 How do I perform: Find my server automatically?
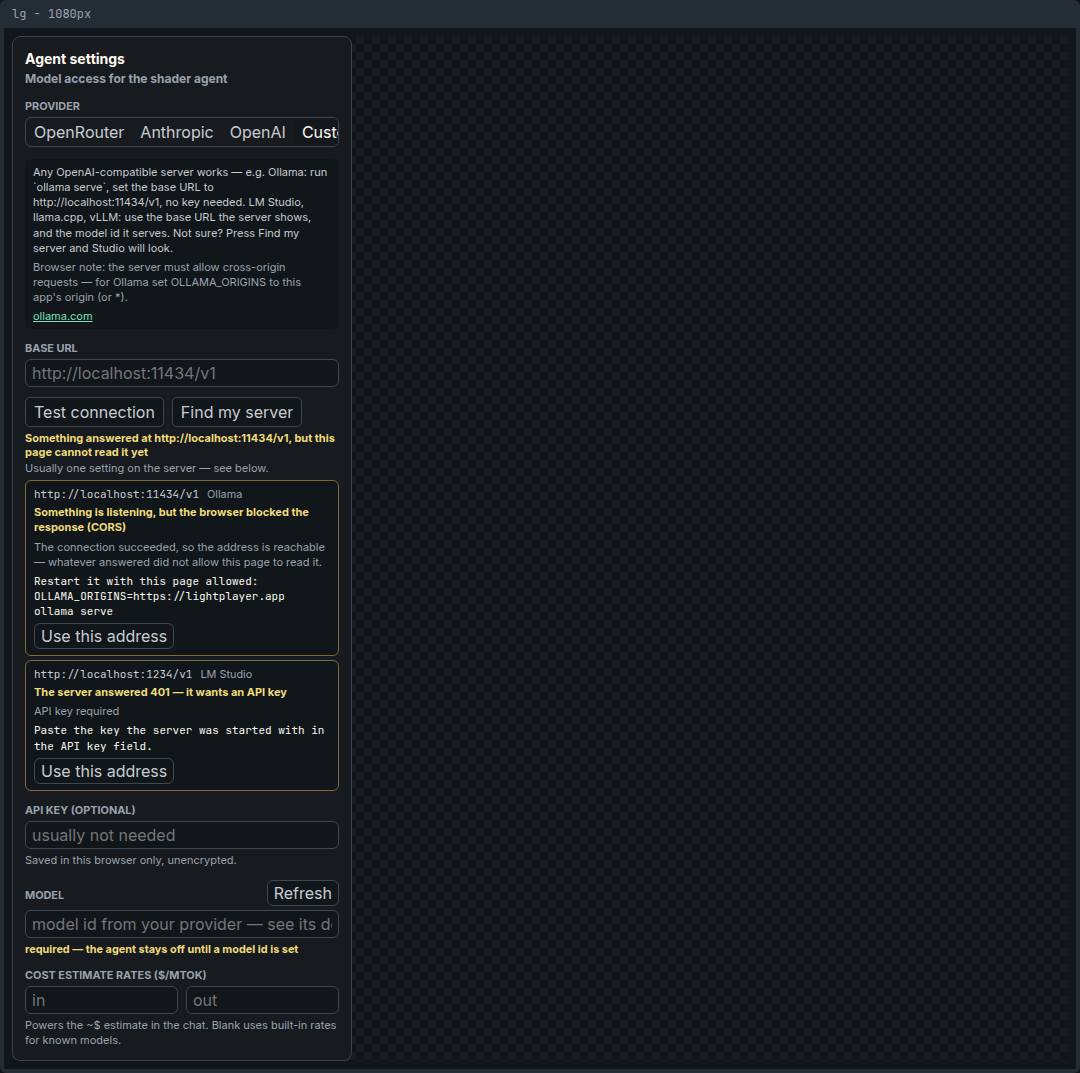coord(237,412)
